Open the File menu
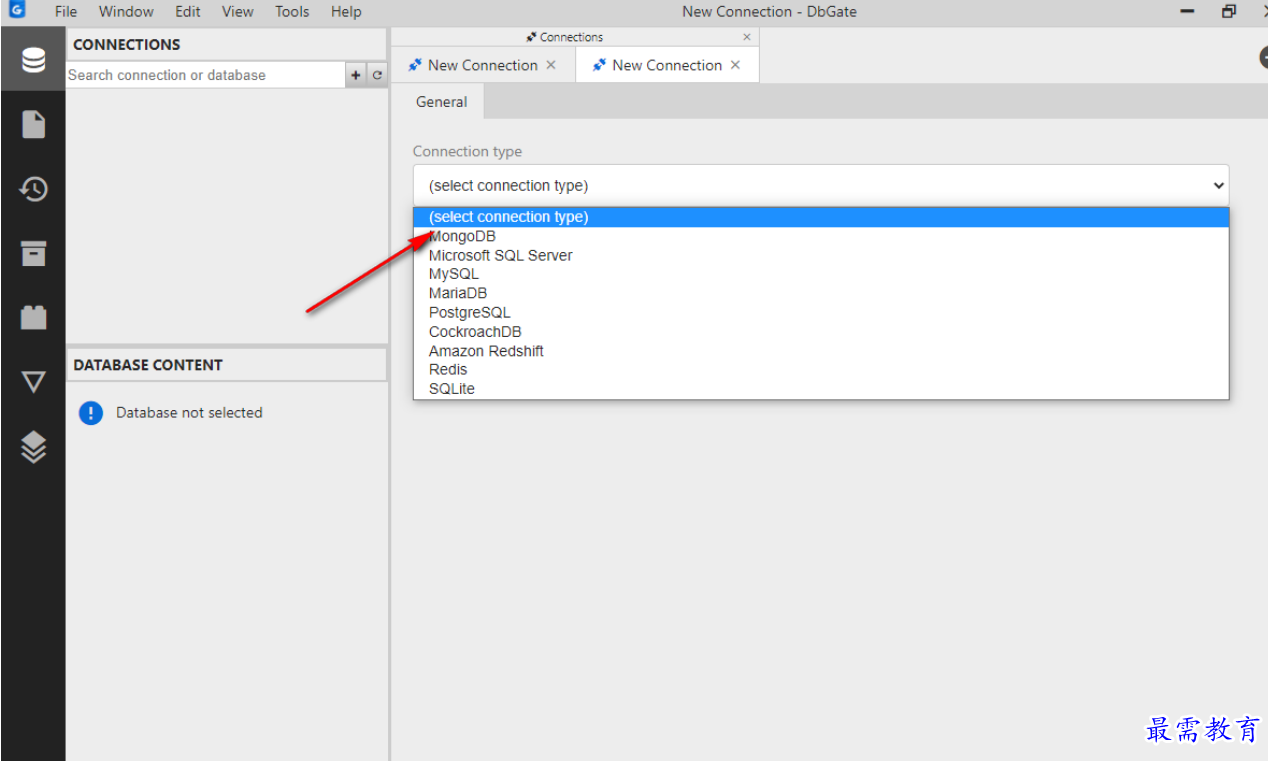1268x761 pixels. (66, 12)
